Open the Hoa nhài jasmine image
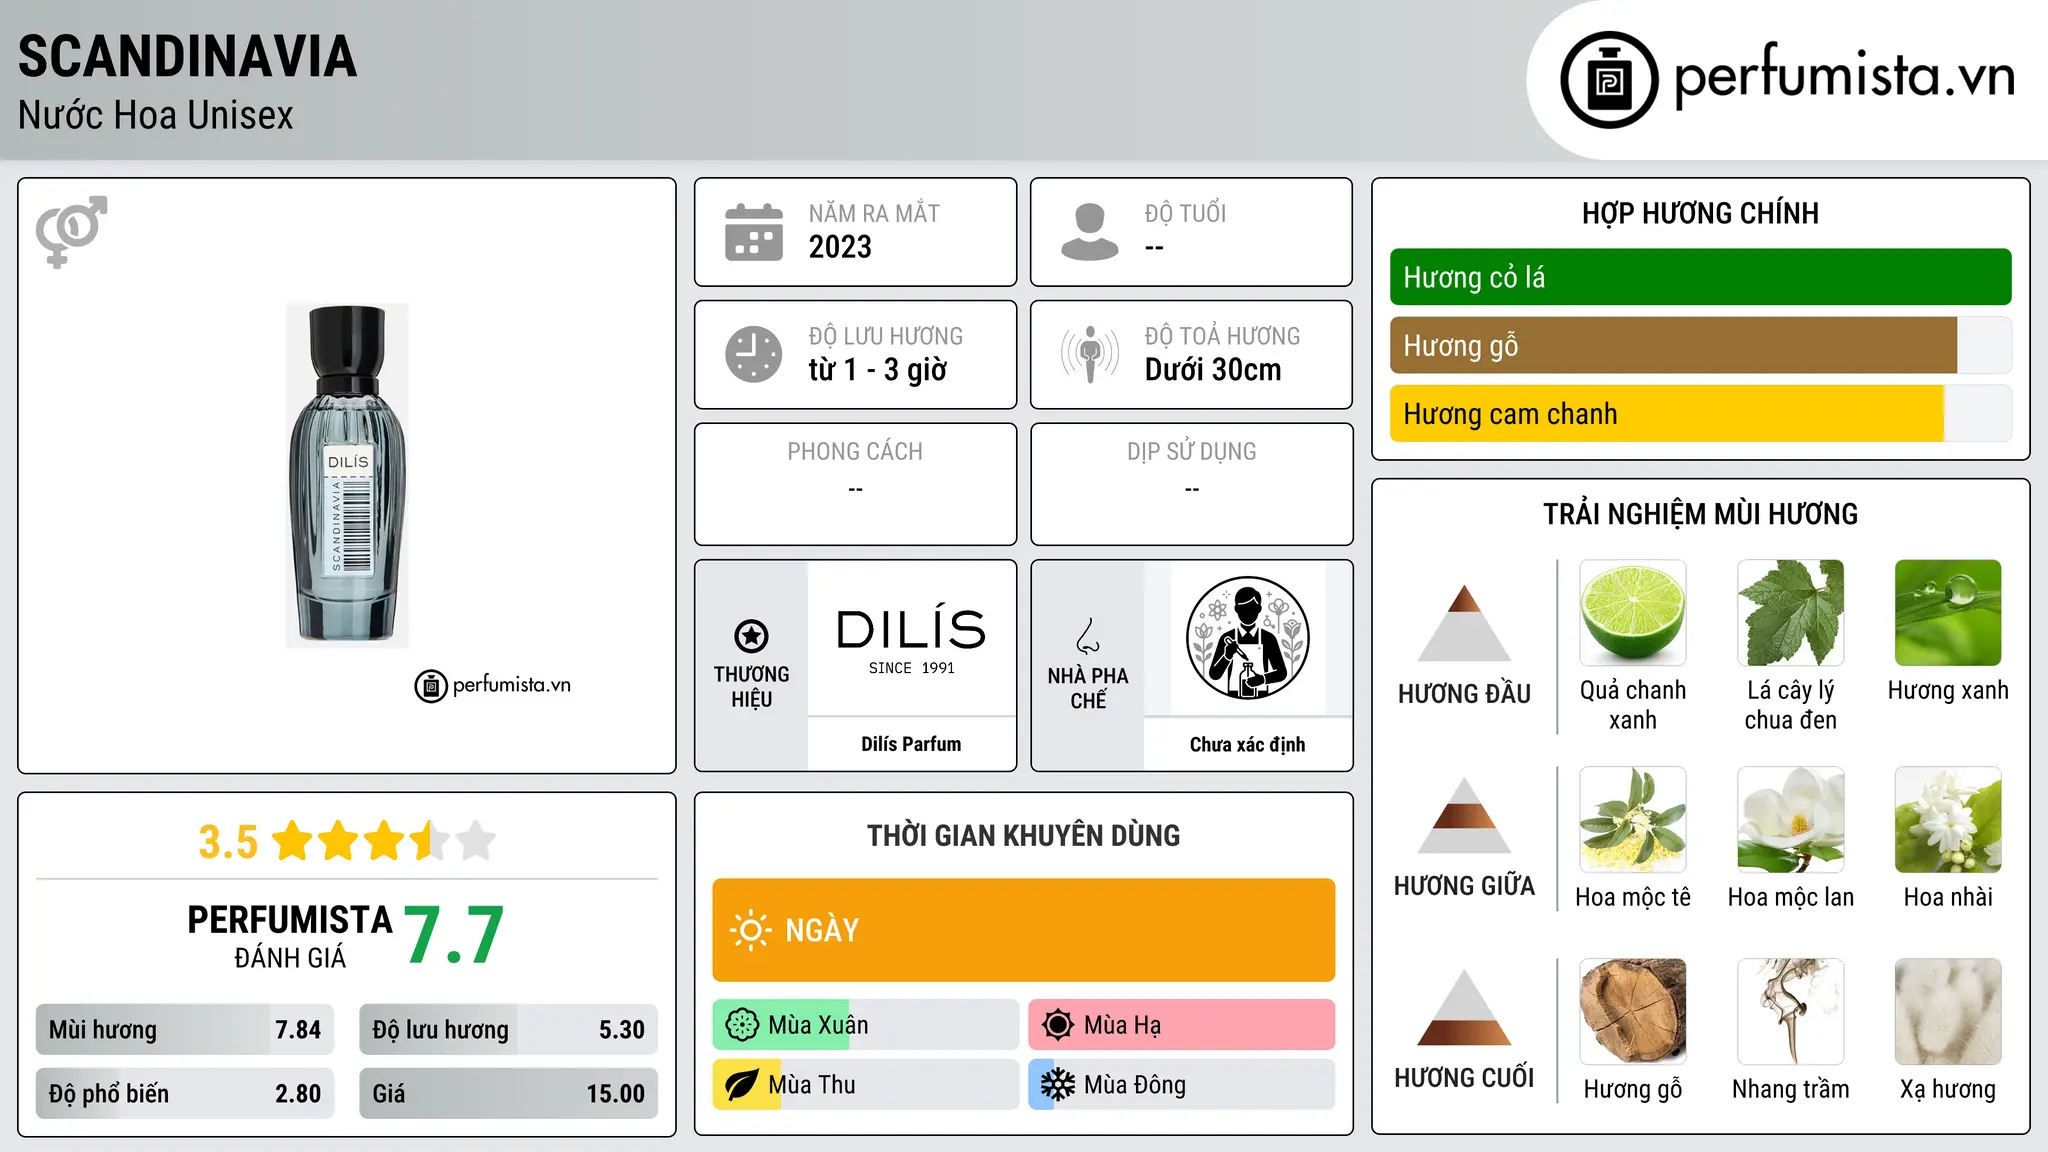2048x1152 pixels. 1948,820
